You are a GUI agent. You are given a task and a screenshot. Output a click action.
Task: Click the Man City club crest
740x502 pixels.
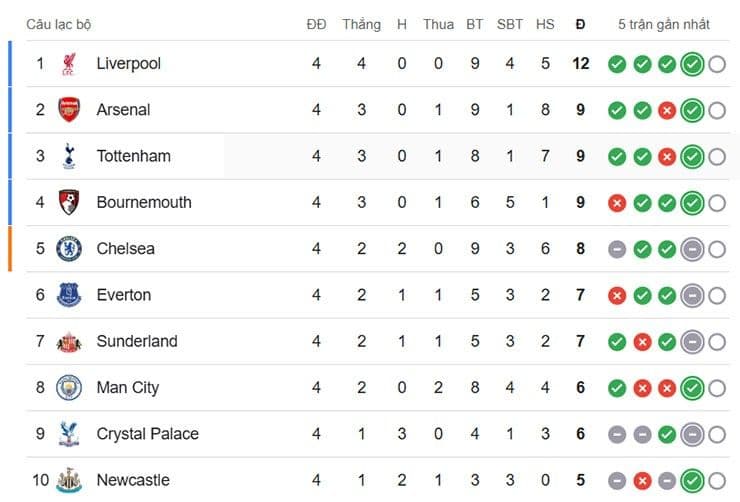[69, 387]
